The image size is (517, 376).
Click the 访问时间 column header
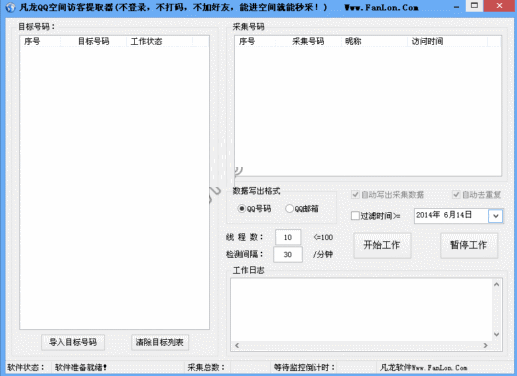(x=447, y=41)
